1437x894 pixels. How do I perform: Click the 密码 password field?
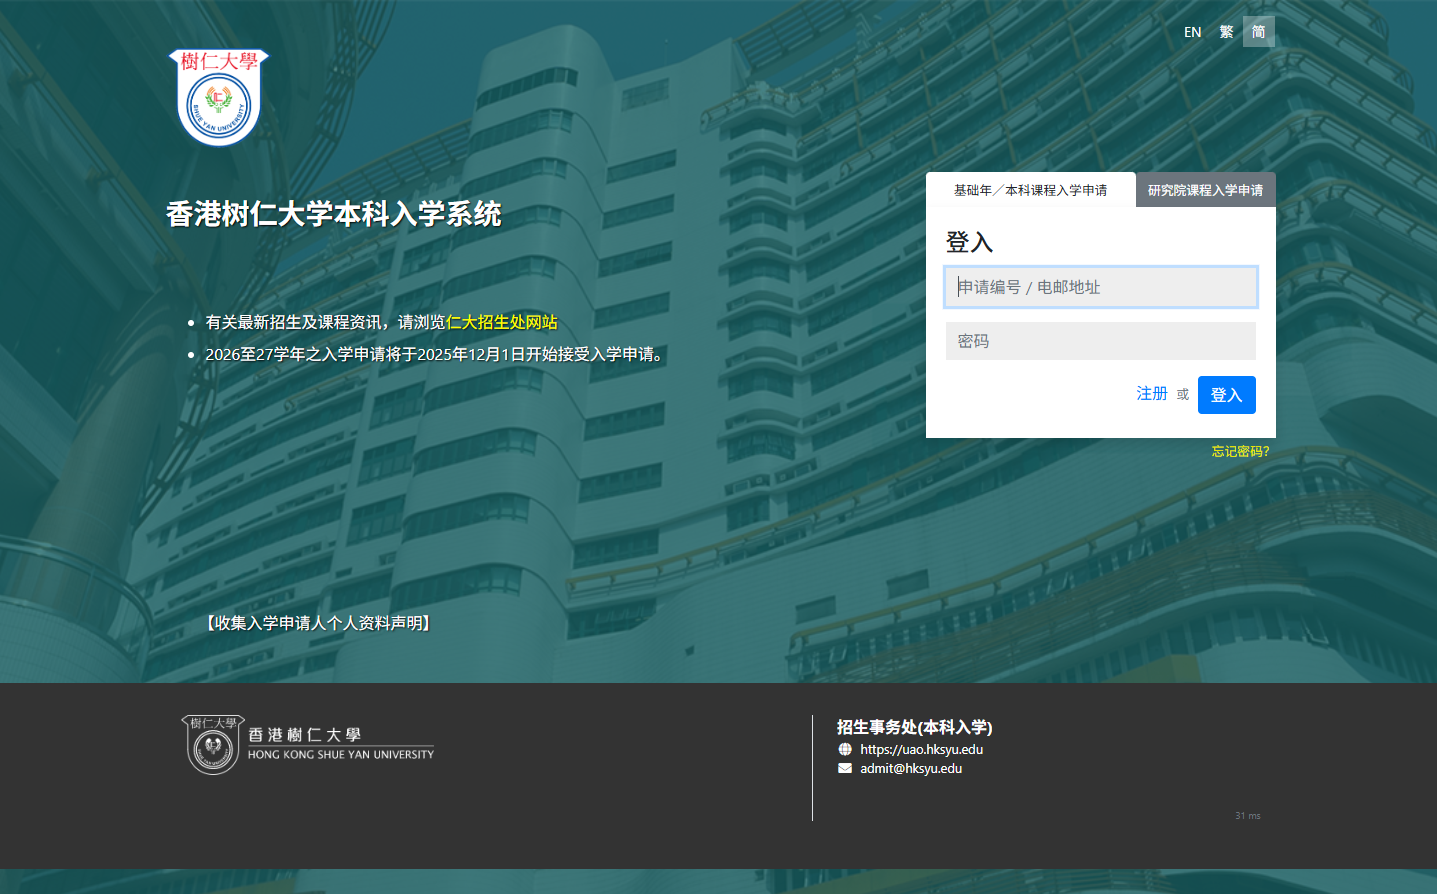pyautogui.click(x=1100, y=340)
